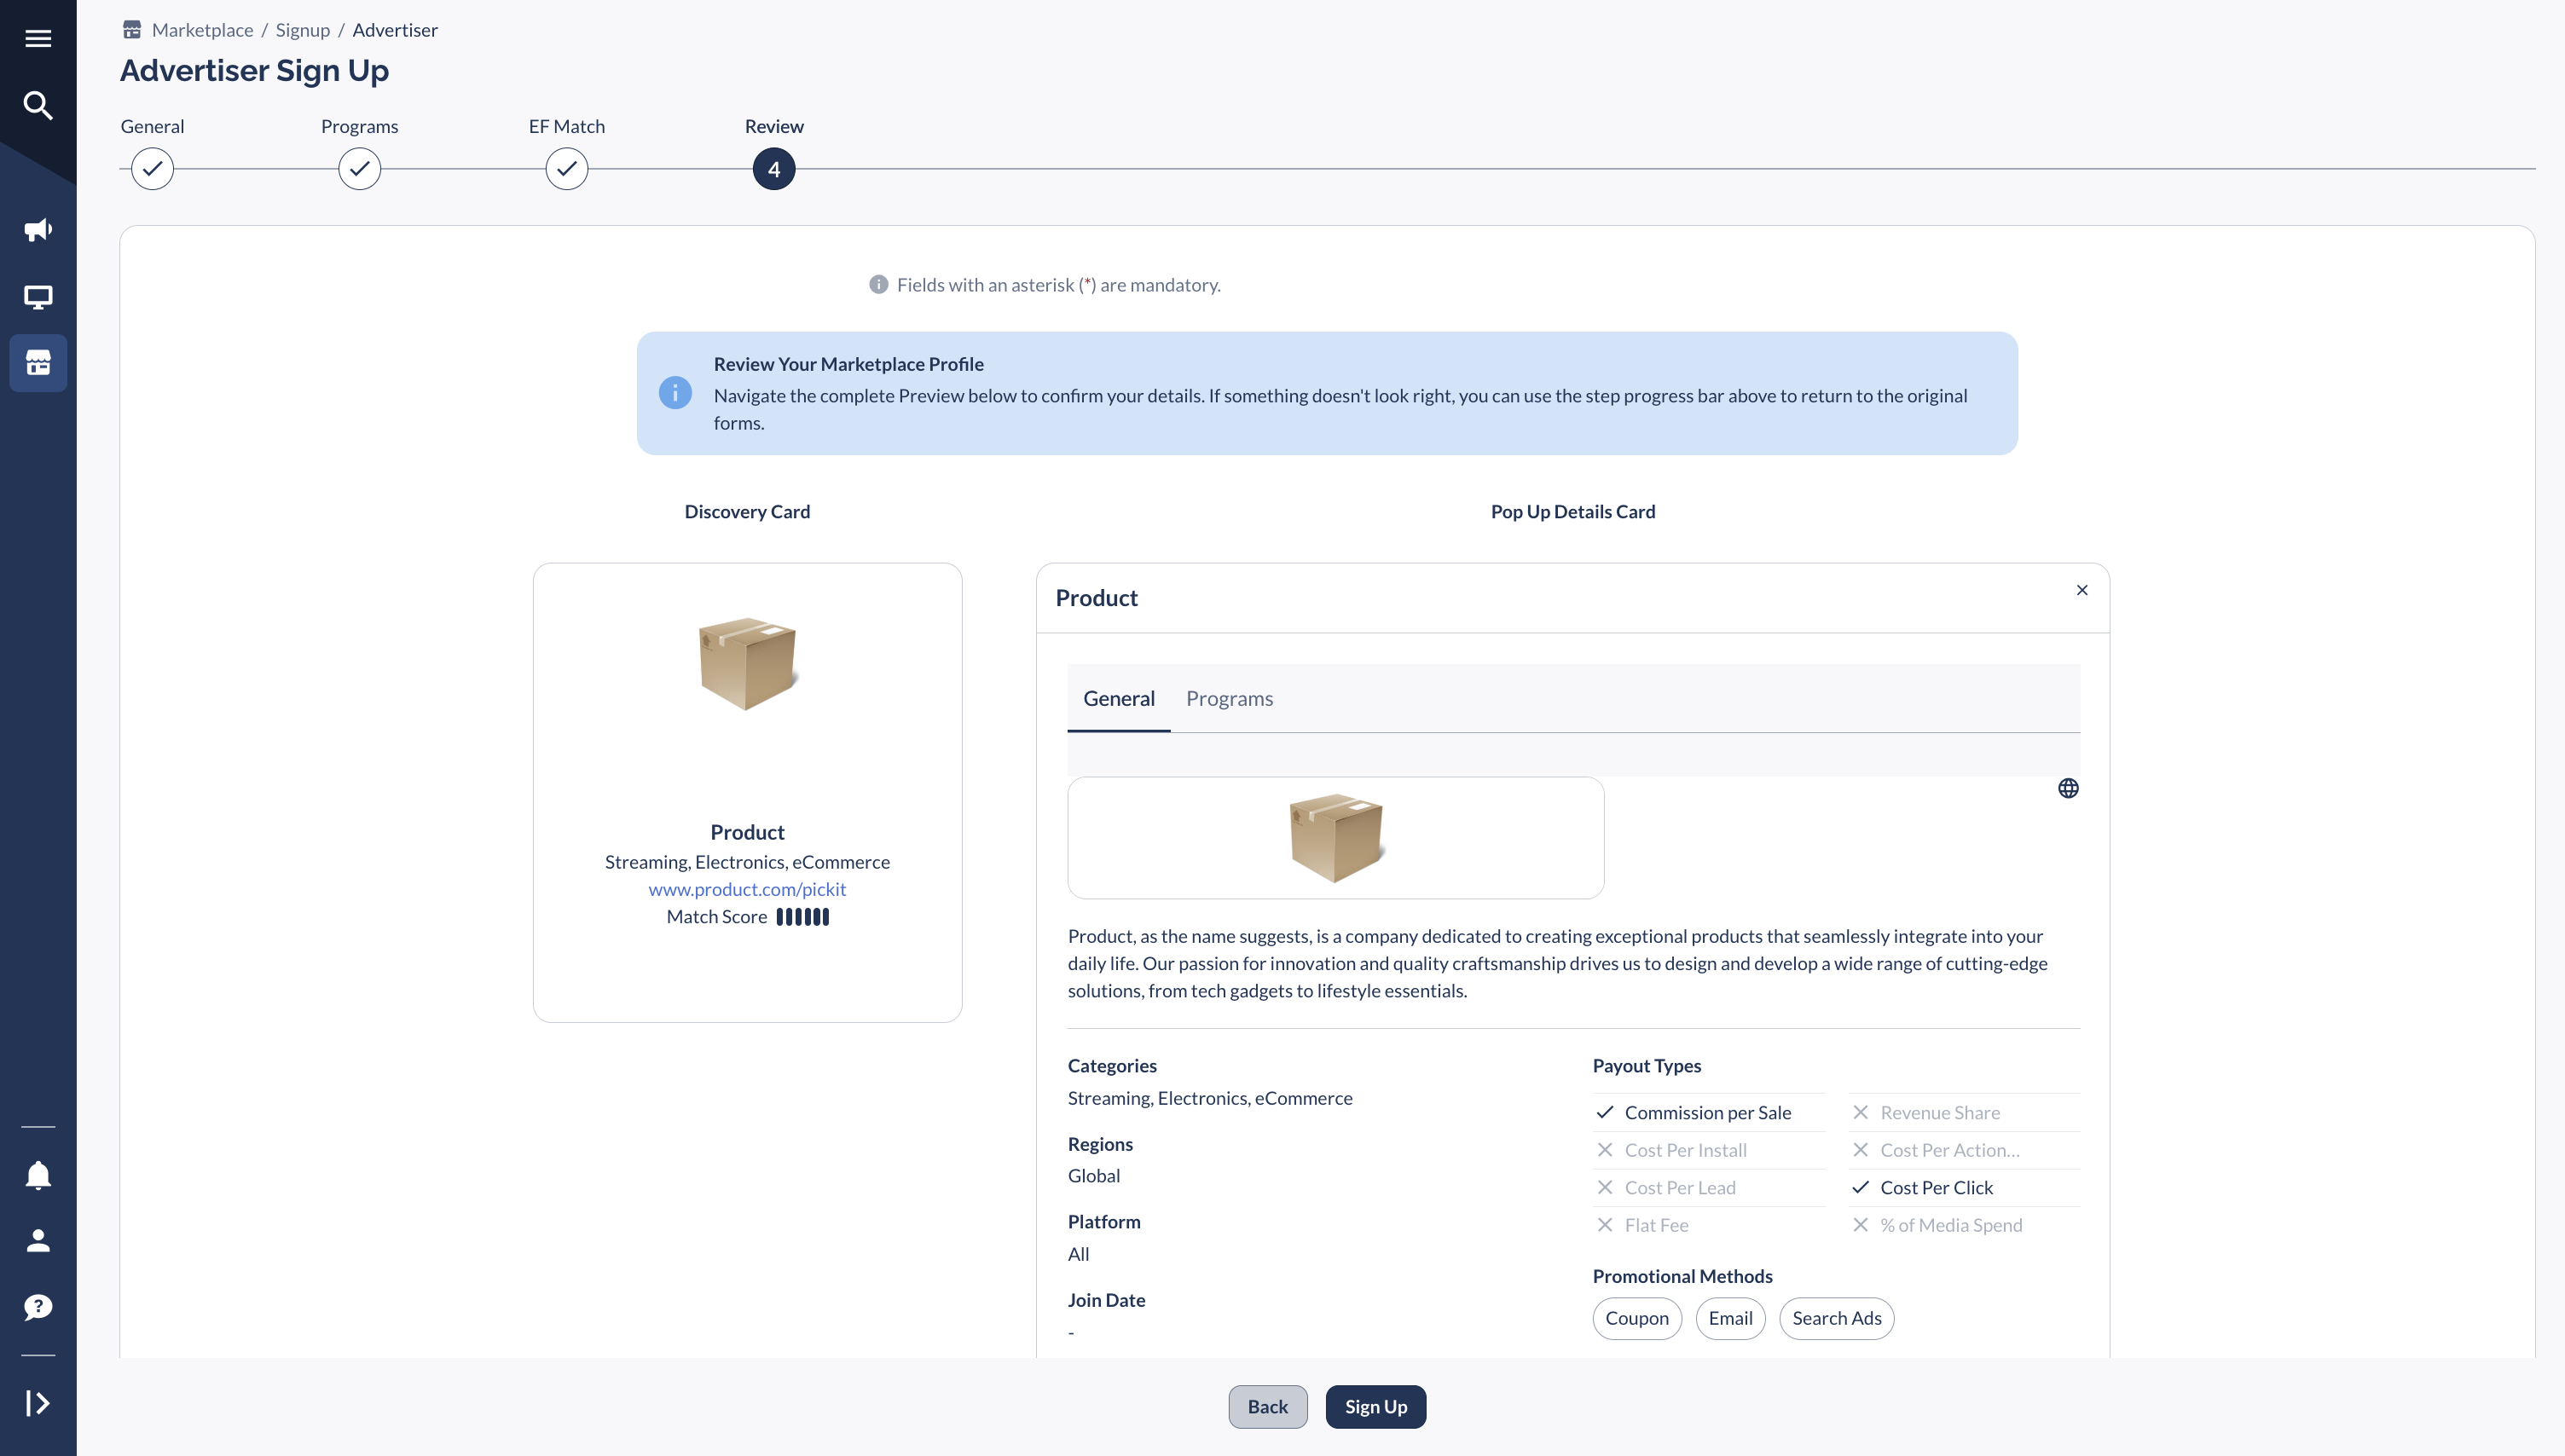Click the Advertiser breadcrumb item
This screenshot has width=2565, height=1456.
click(395, 30)
